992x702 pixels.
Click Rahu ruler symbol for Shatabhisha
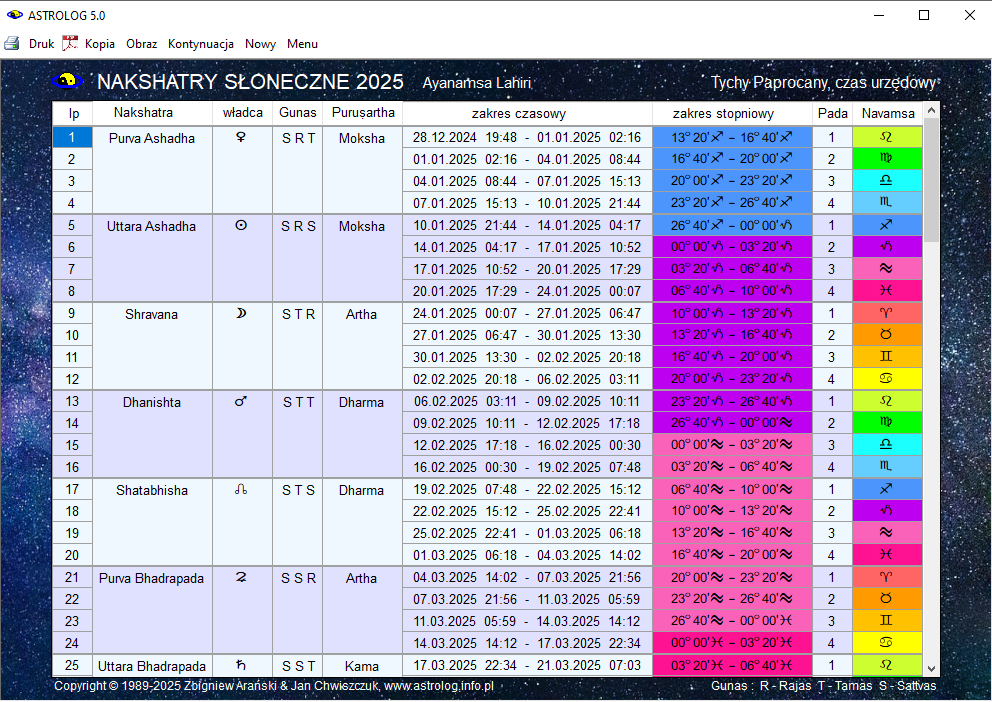[x=241, y=490]
